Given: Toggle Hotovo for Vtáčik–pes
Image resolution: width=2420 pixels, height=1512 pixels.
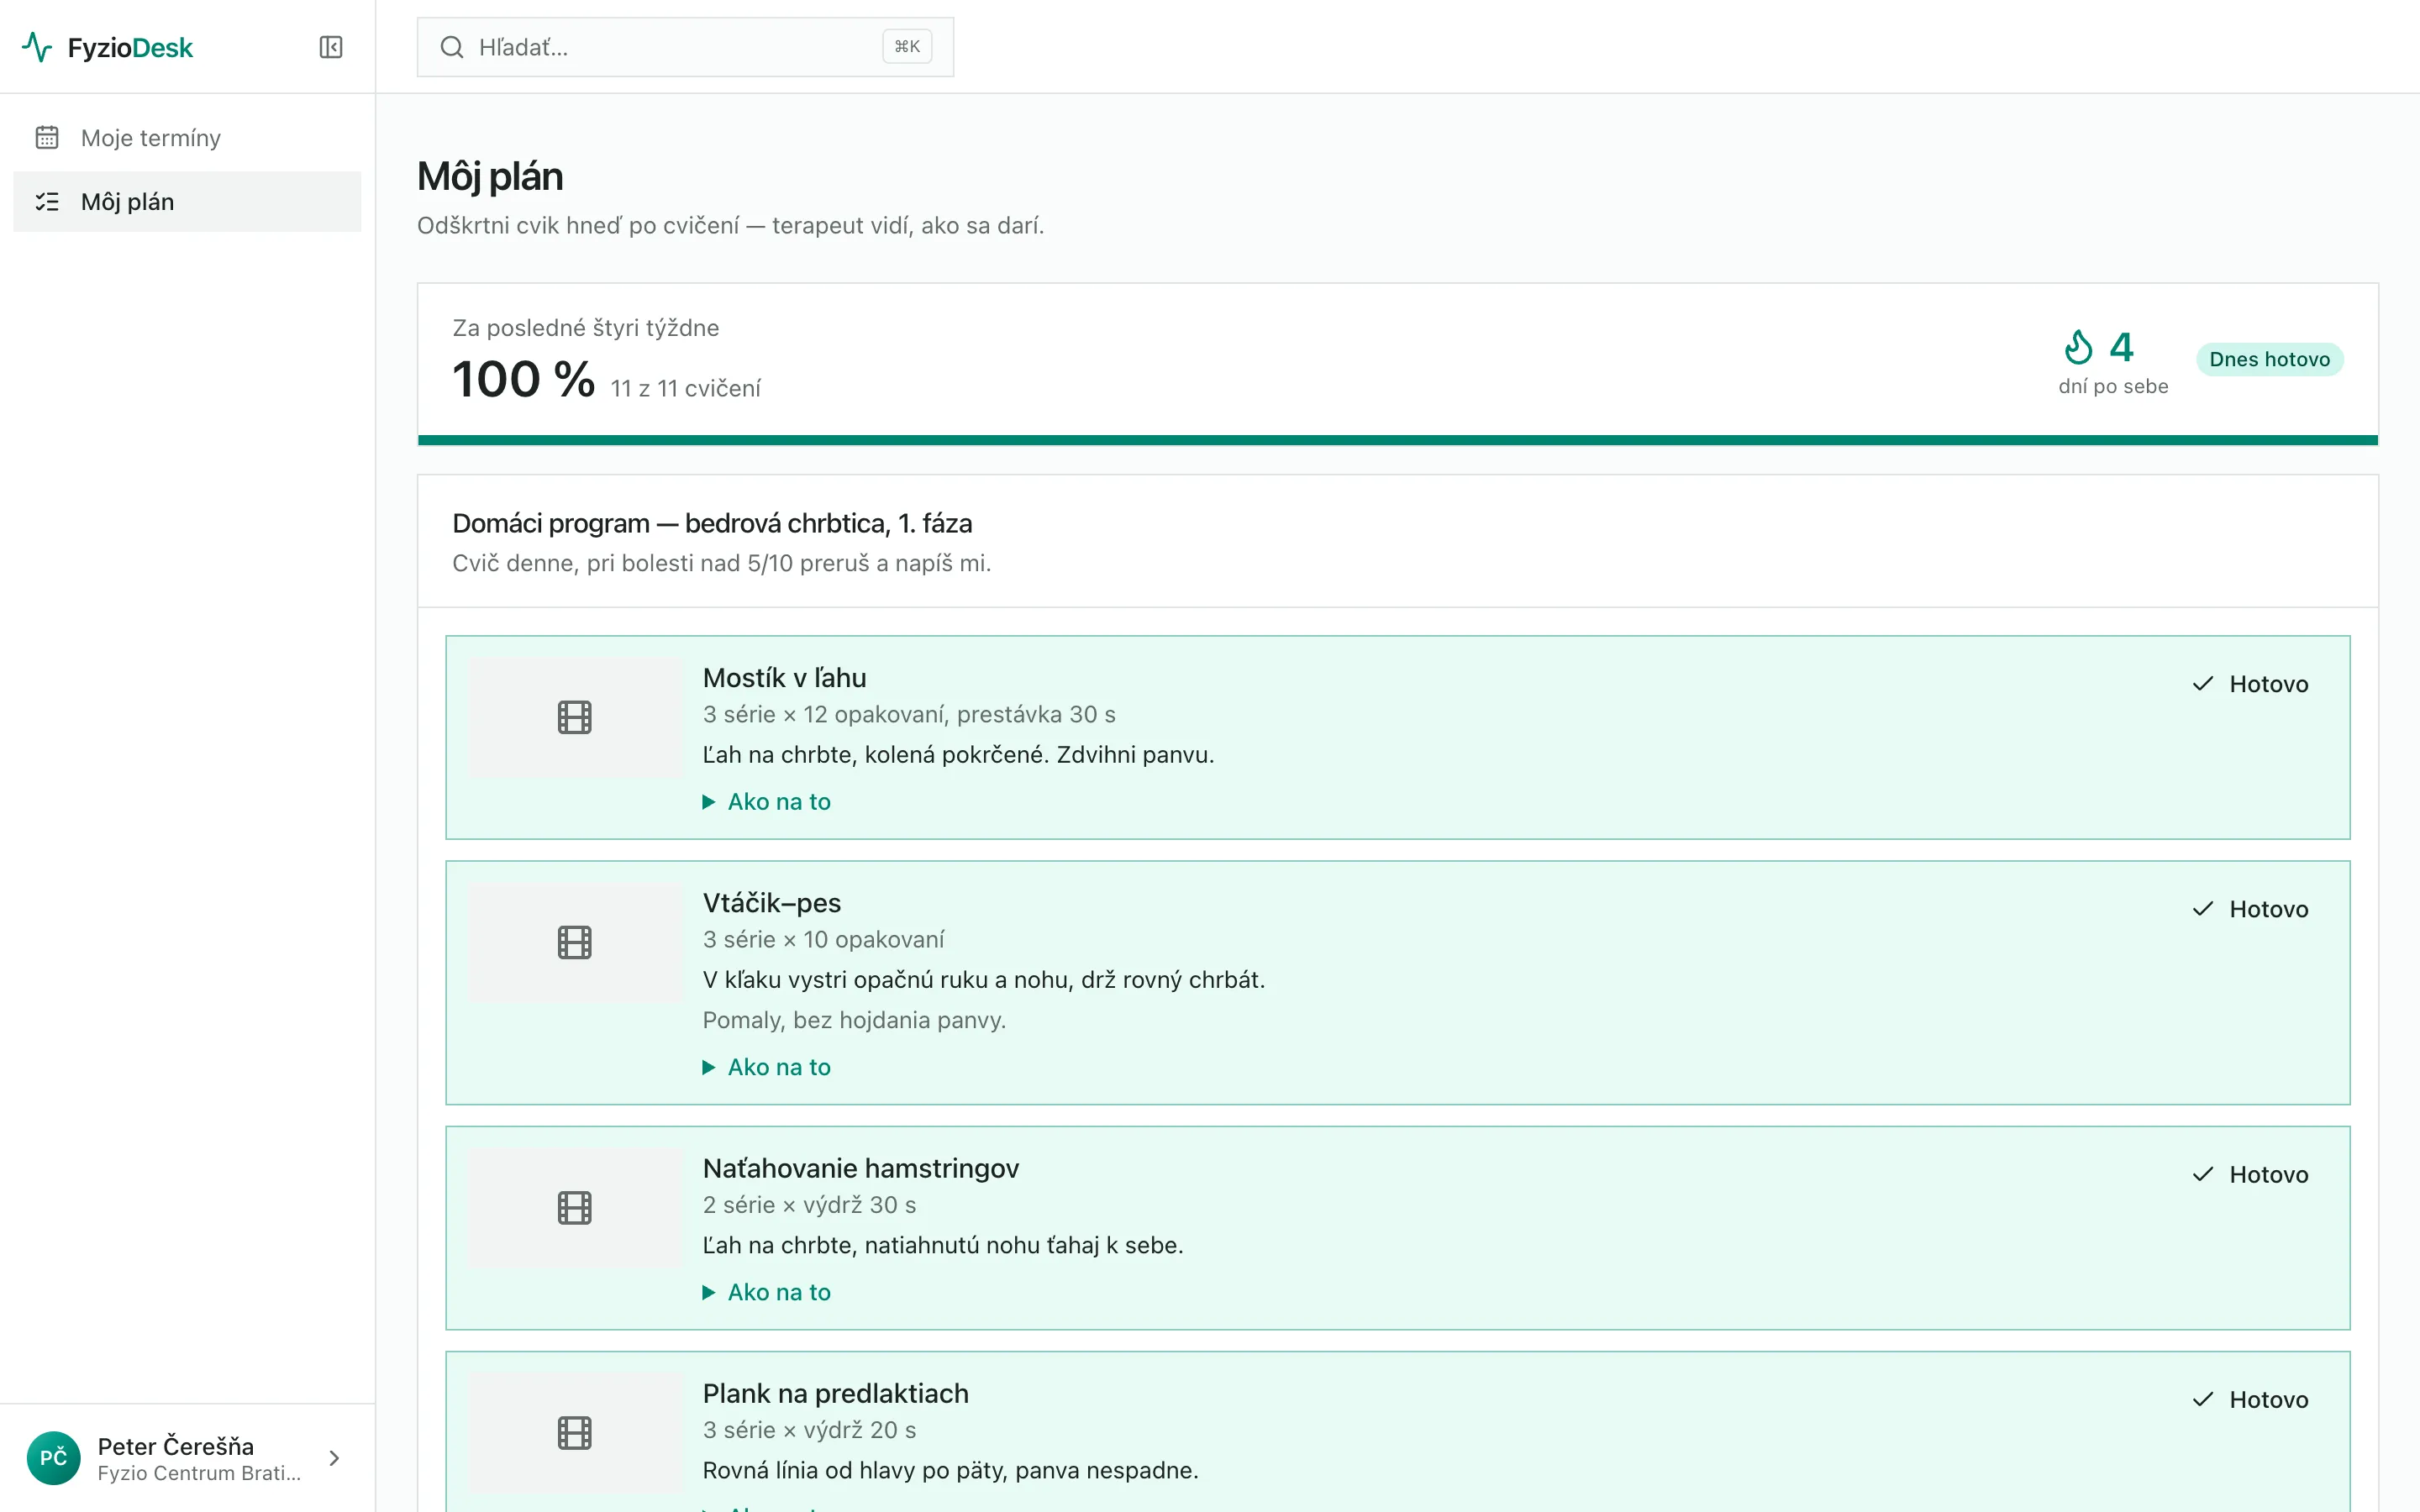Looking at the screenshot, I should 2250,909.
